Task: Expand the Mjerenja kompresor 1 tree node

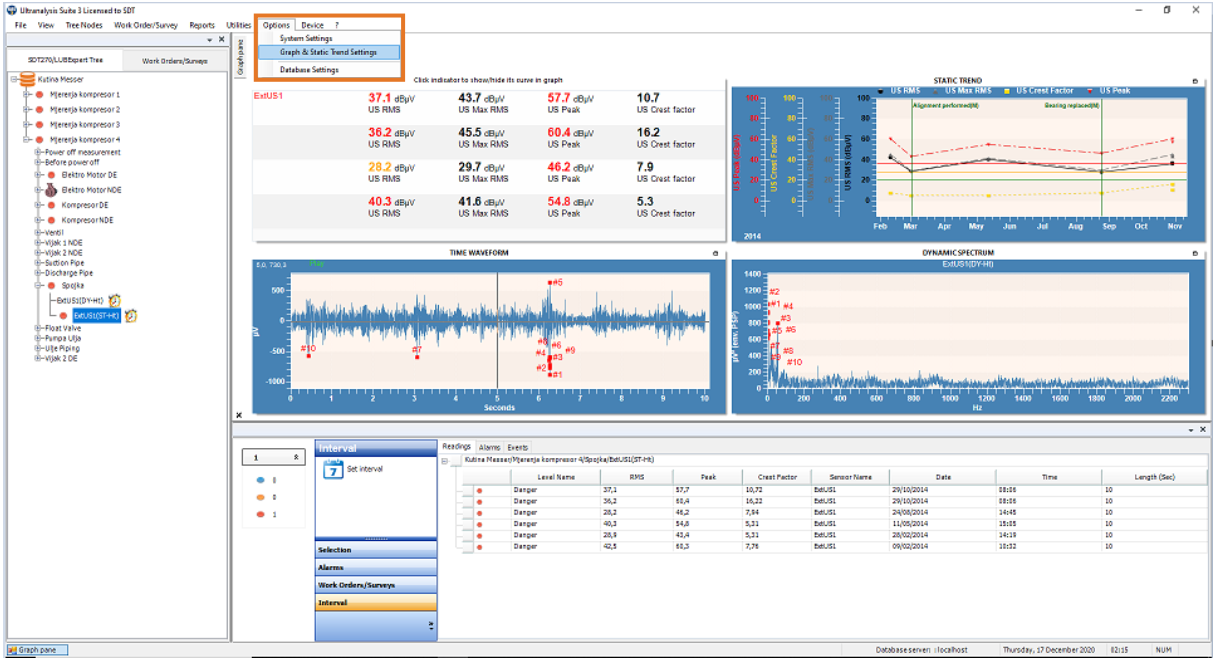Action: [27, 94]
